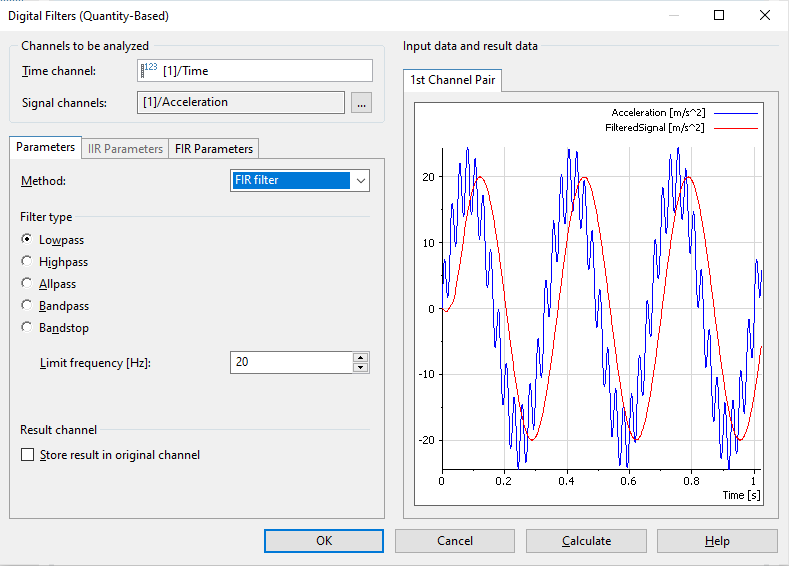Switch to the FIR Parameters tab
789x566 pixels.
214,148
